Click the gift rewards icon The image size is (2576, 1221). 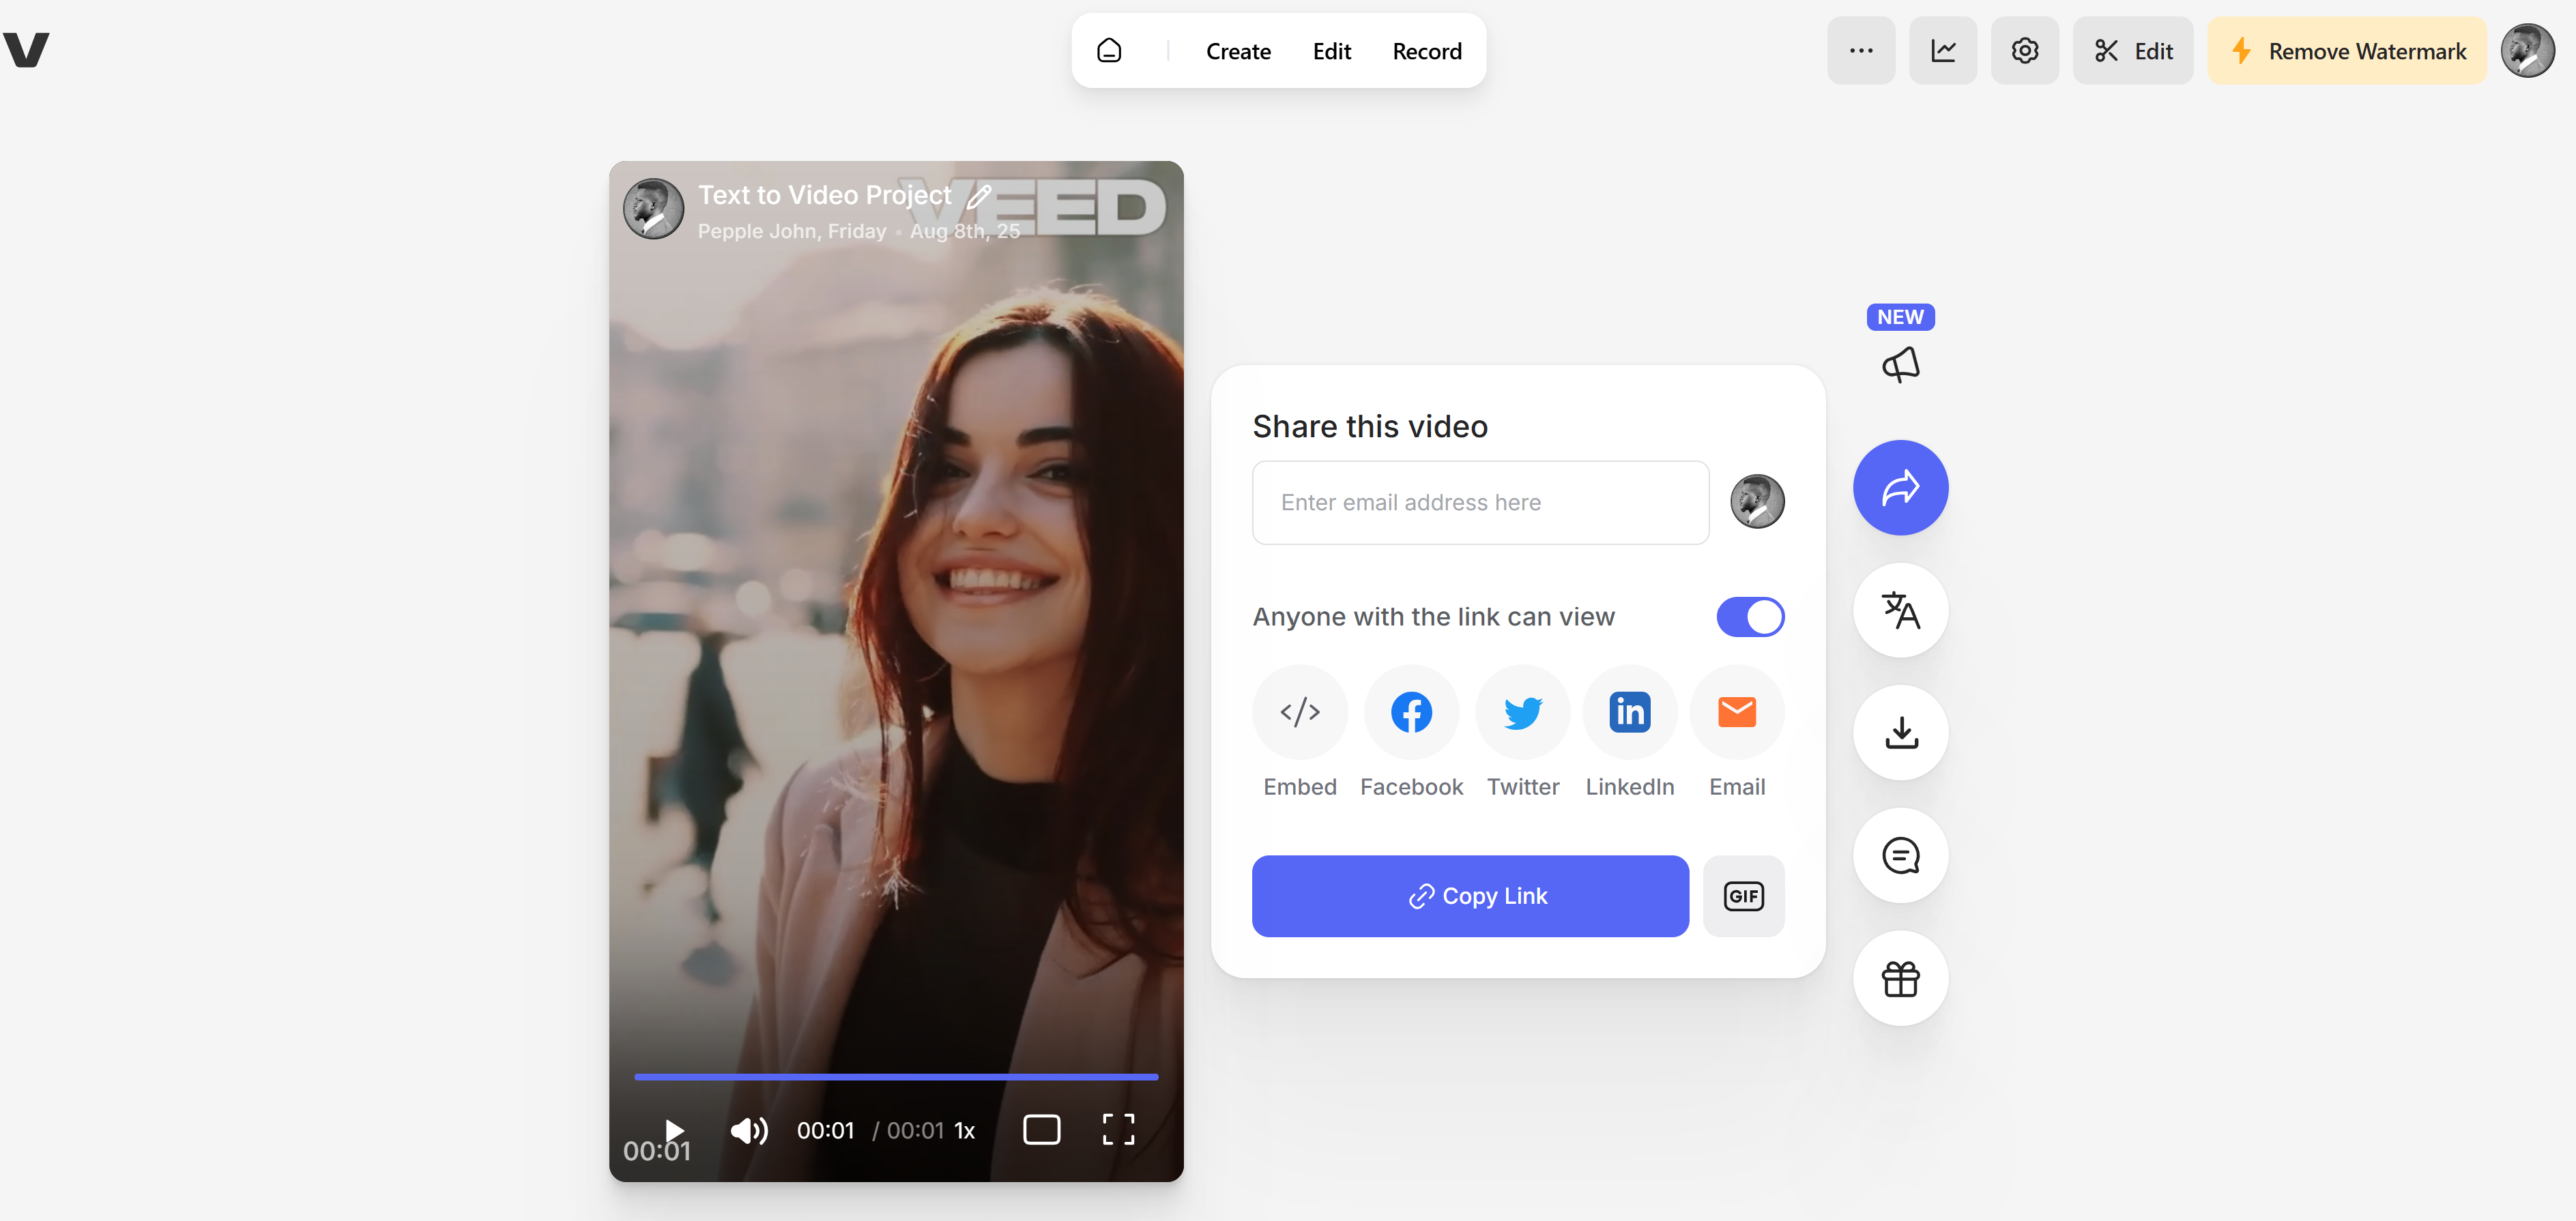[x=1900, y=979]
